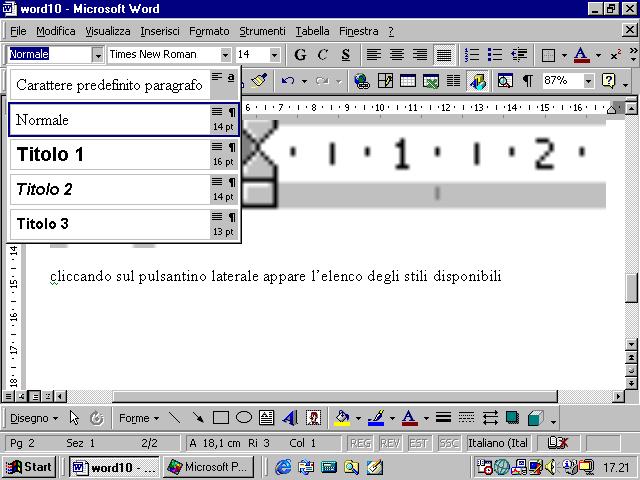Insert an Excel worksheet
The width and height of the screenshot is (640, 480).
(x=431, y=81)
